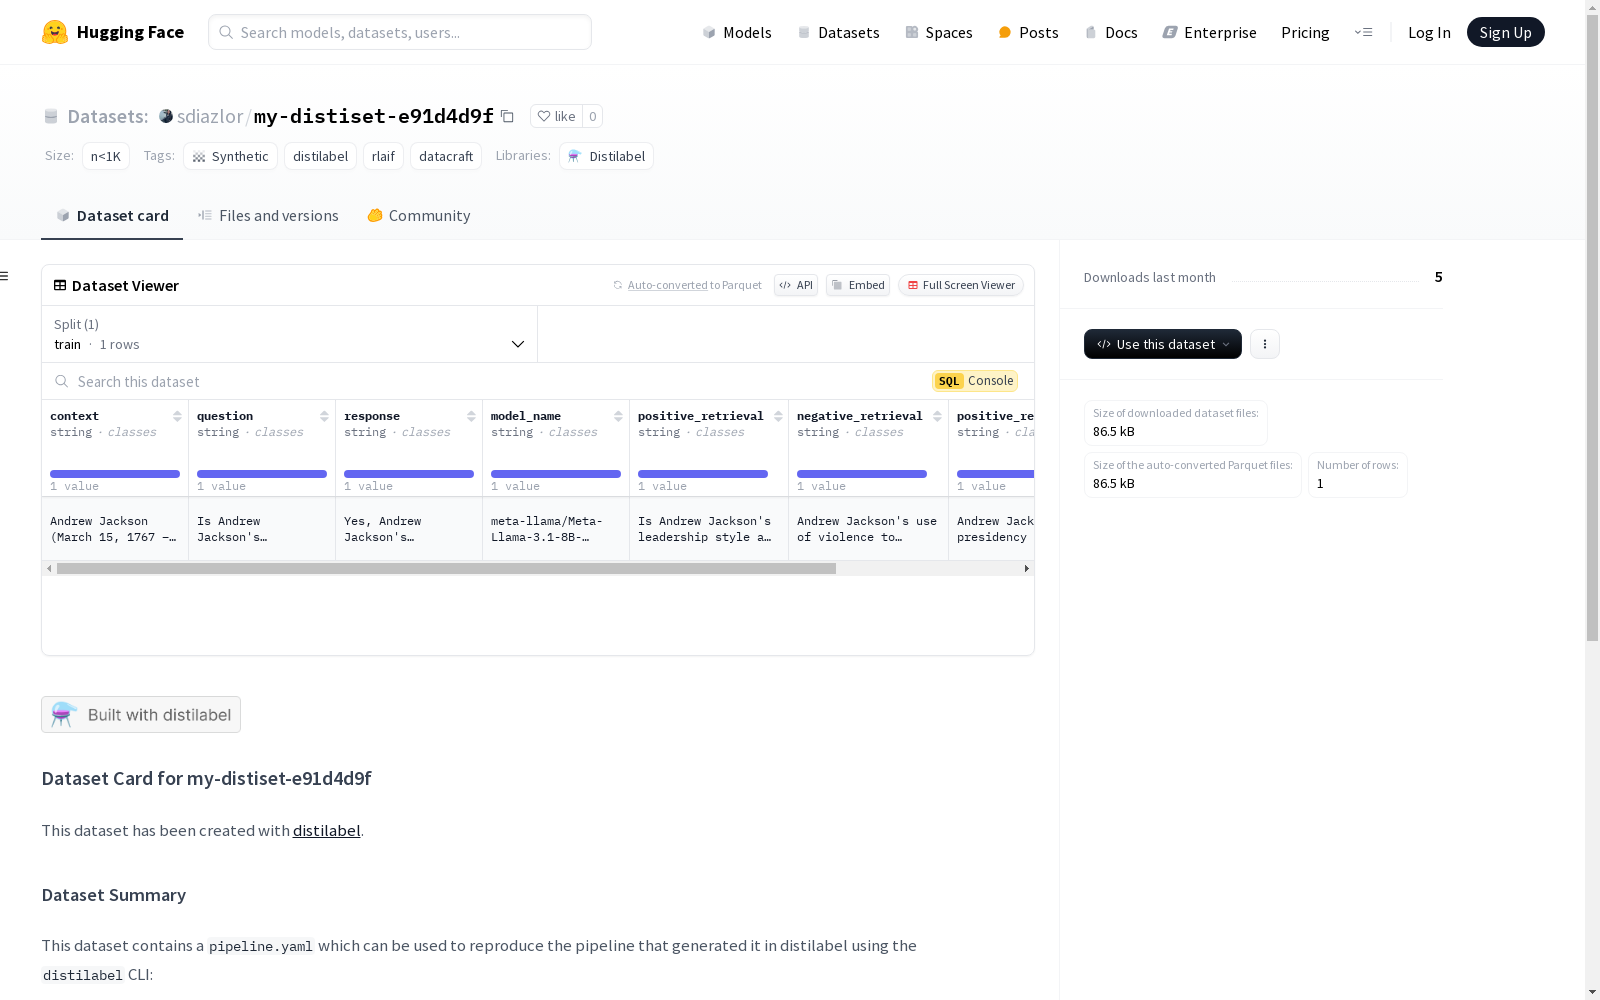Click the page vertical scrollbar thumb
The image size is (1600, 1000).
[1592, 330]
